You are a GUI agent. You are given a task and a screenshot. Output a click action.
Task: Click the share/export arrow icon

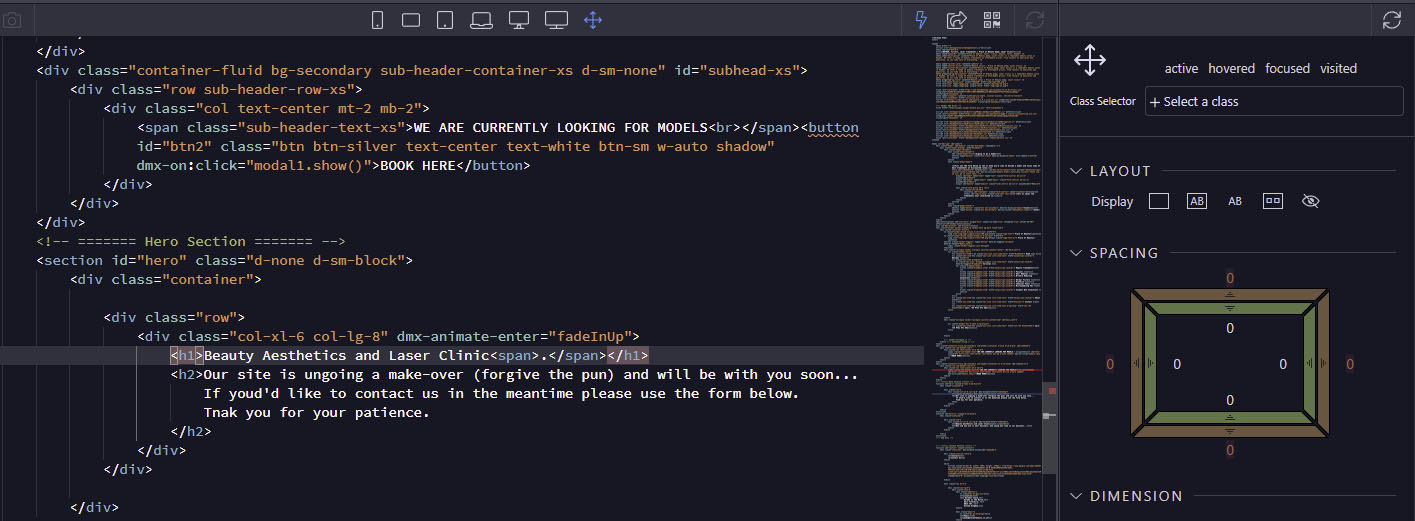pos(957,20)
